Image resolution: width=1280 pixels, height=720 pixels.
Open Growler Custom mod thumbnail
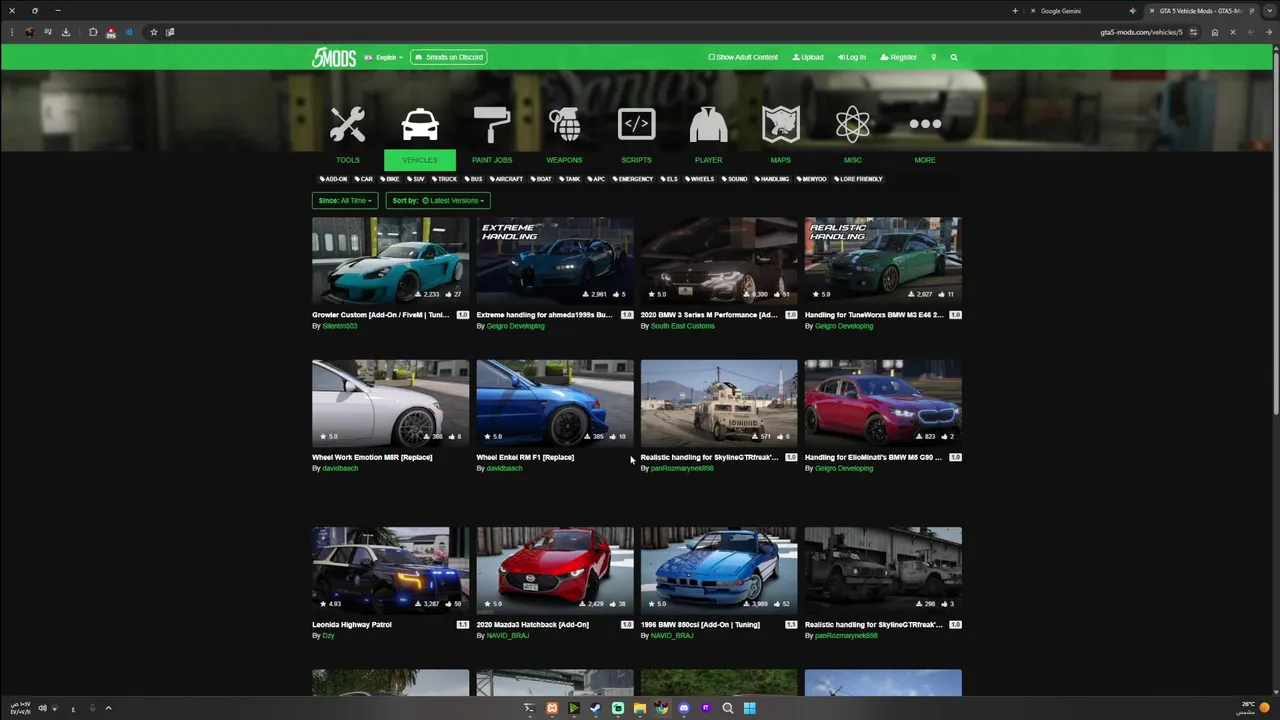[x=390, y=261]
